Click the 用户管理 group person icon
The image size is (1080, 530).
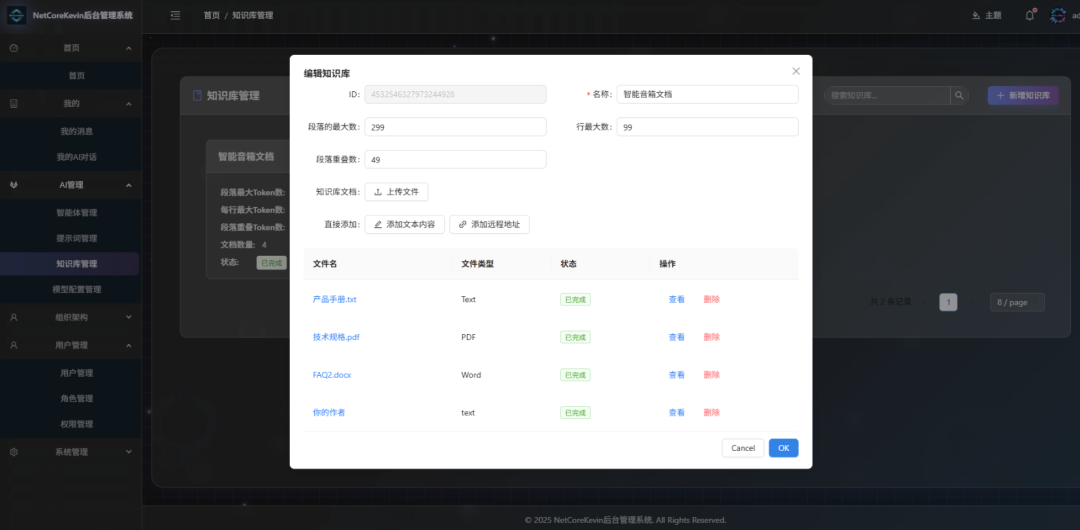point(14,345)
